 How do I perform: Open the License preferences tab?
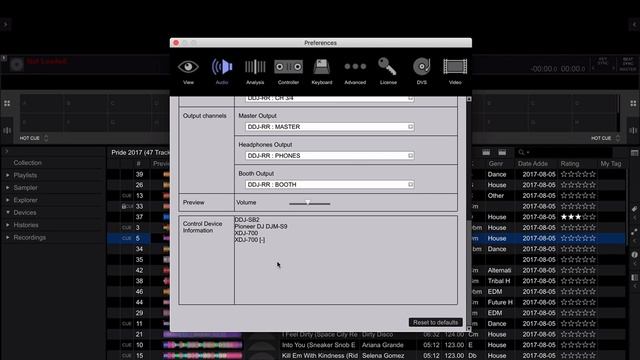click(388, 71)
